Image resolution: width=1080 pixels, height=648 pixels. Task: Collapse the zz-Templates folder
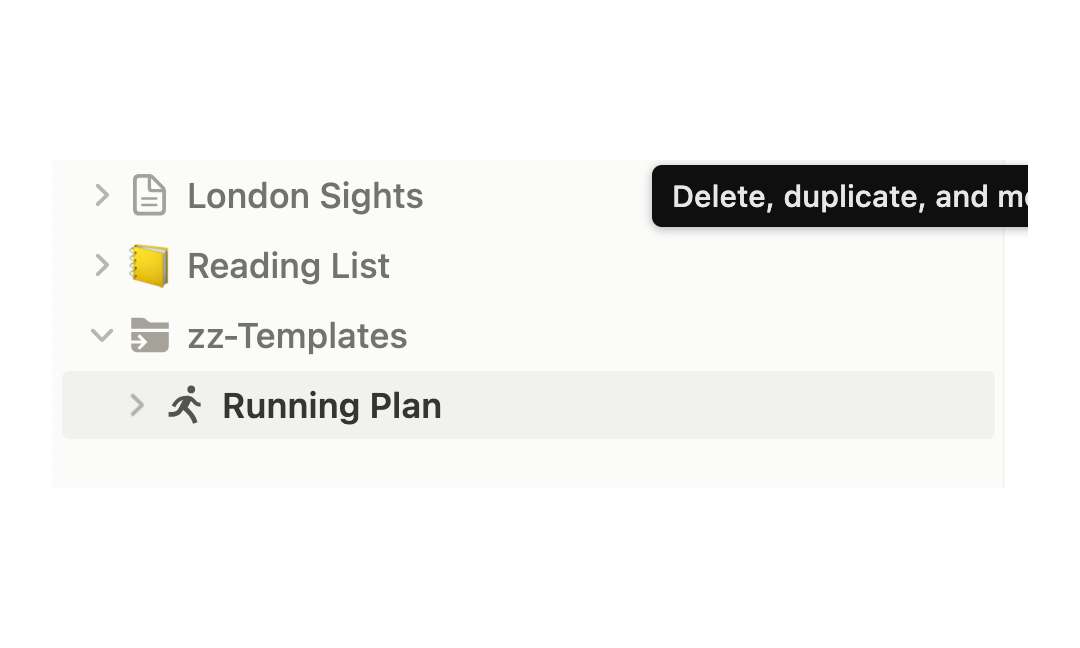click(101, 335)
